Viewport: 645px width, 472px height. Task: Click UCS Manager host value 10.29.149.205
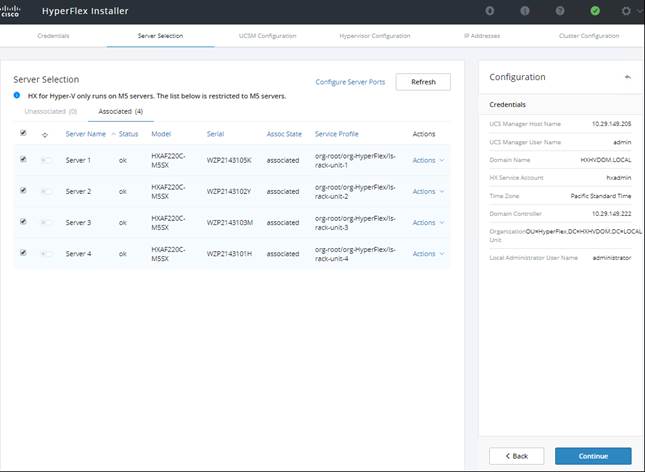point(611,124)
